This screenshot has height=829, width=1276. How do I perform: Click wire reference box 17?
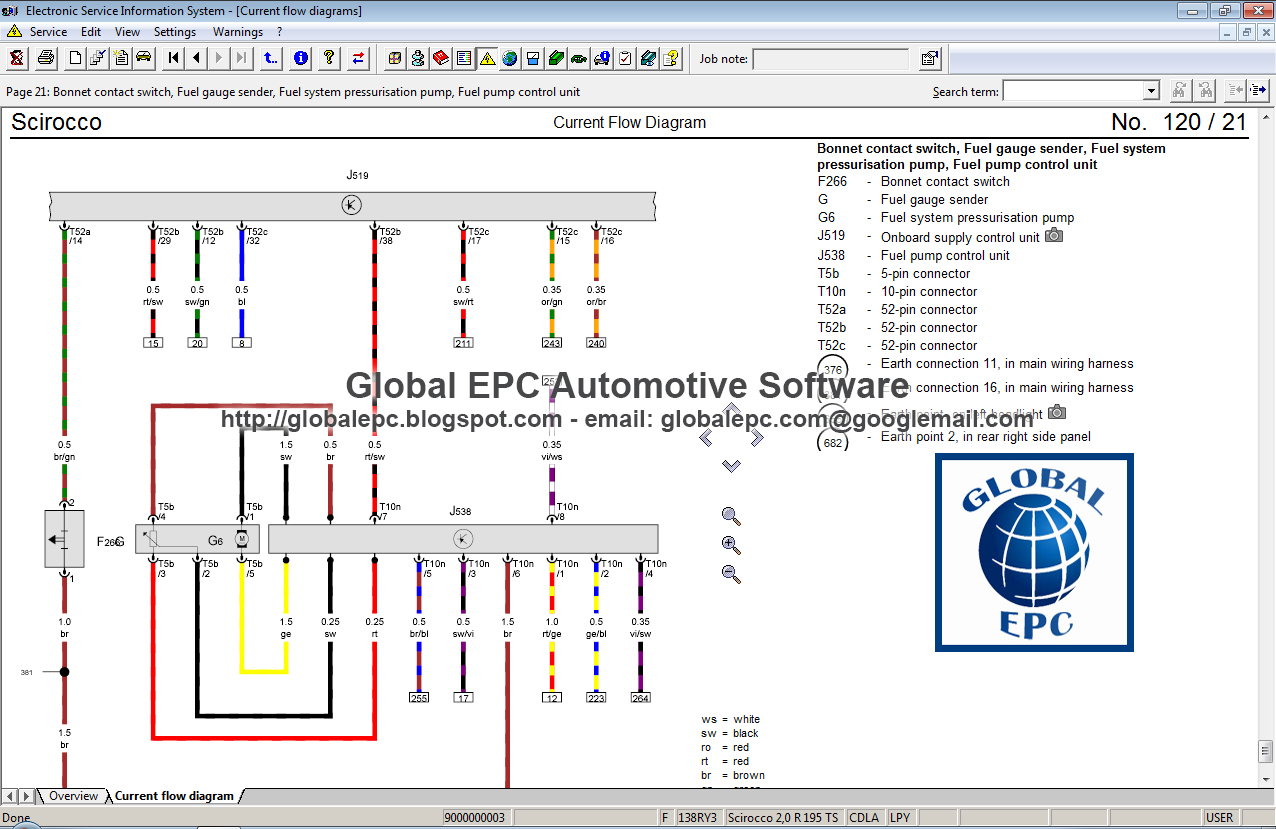(463, 698)
